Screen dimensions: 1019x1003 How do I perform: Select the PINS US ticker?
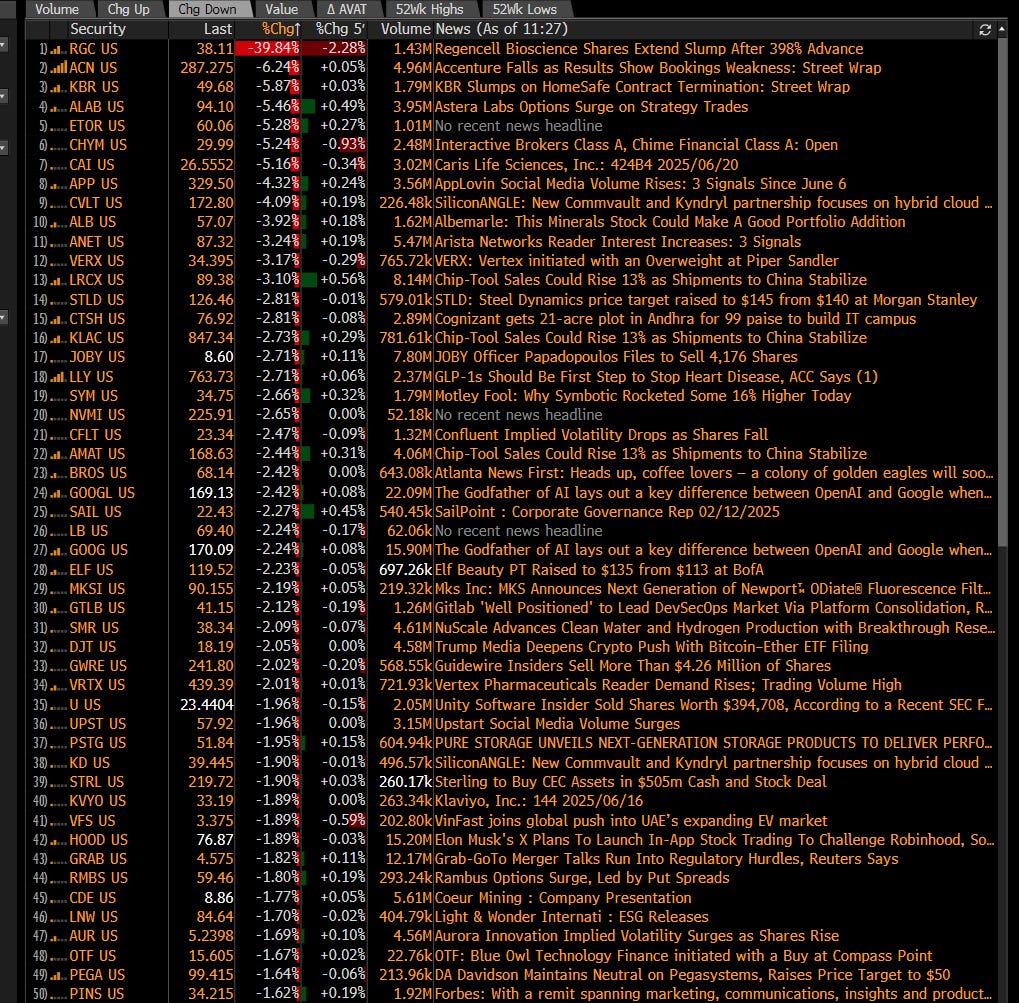[x=96, y=995]
